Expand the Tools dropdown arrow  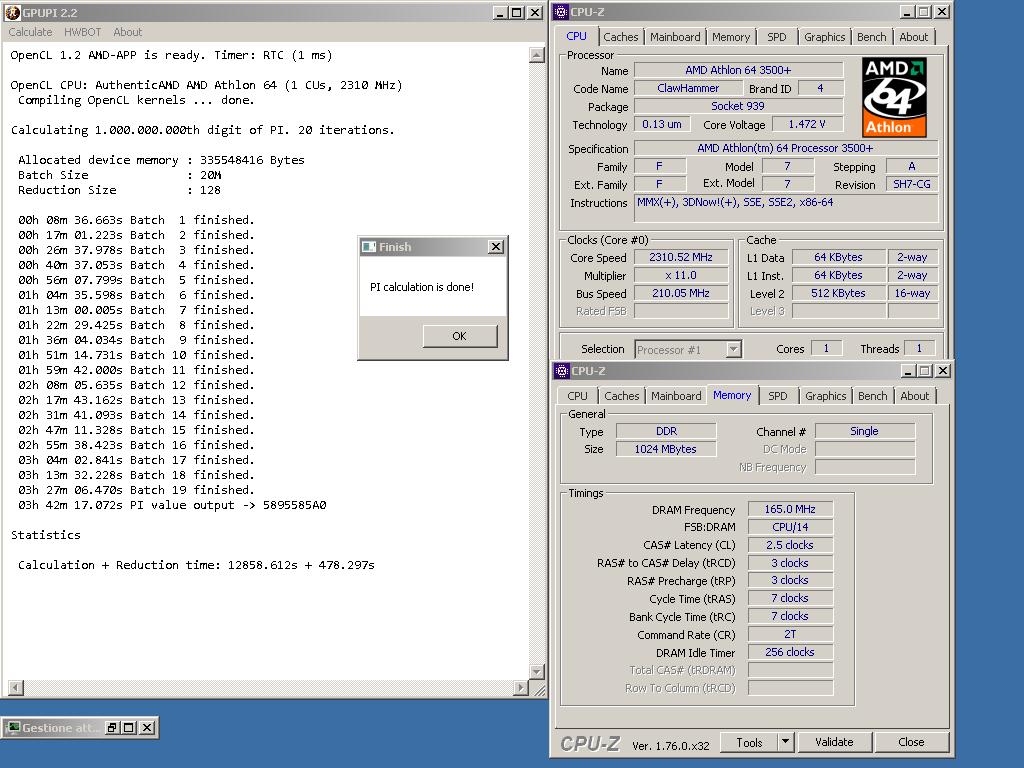coord(786,743)
